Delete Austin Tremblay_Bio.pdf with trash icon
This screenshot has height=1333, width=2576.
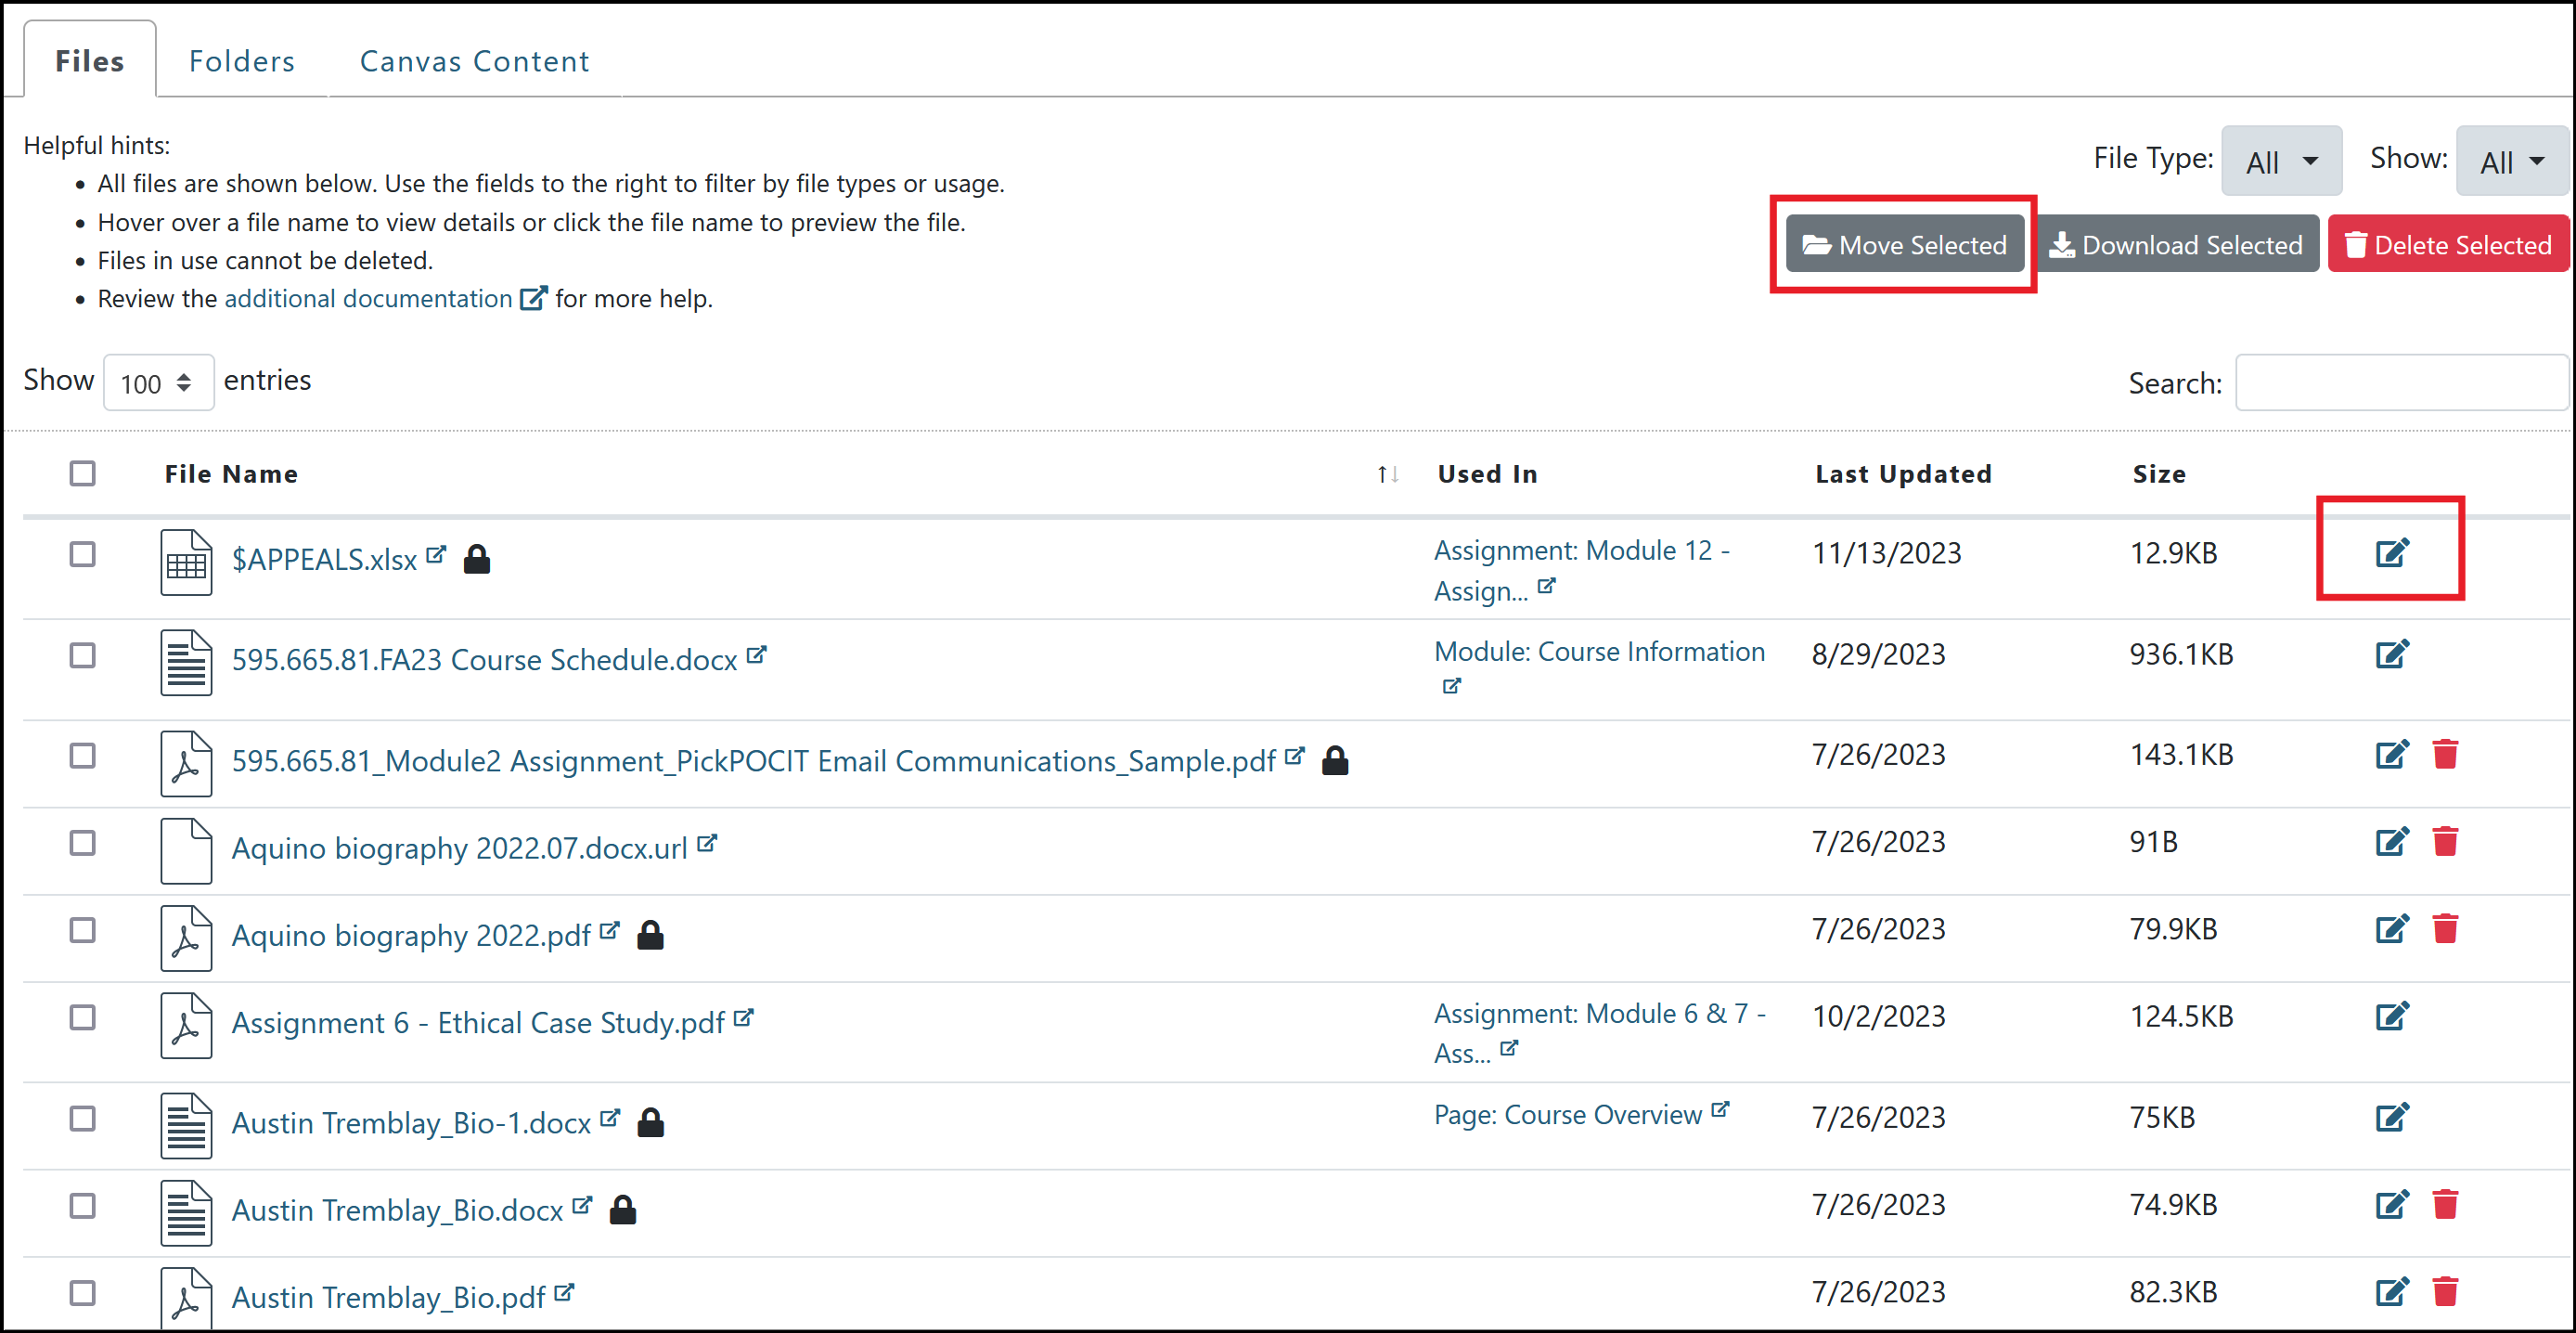(x=2445, y=1292)
